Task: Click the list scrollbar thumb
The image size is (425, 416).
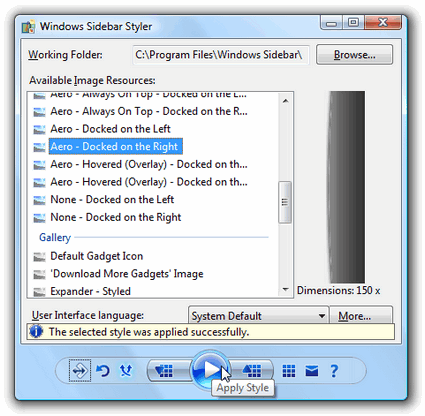Action: pyautogui.click(x=285, y=202)
